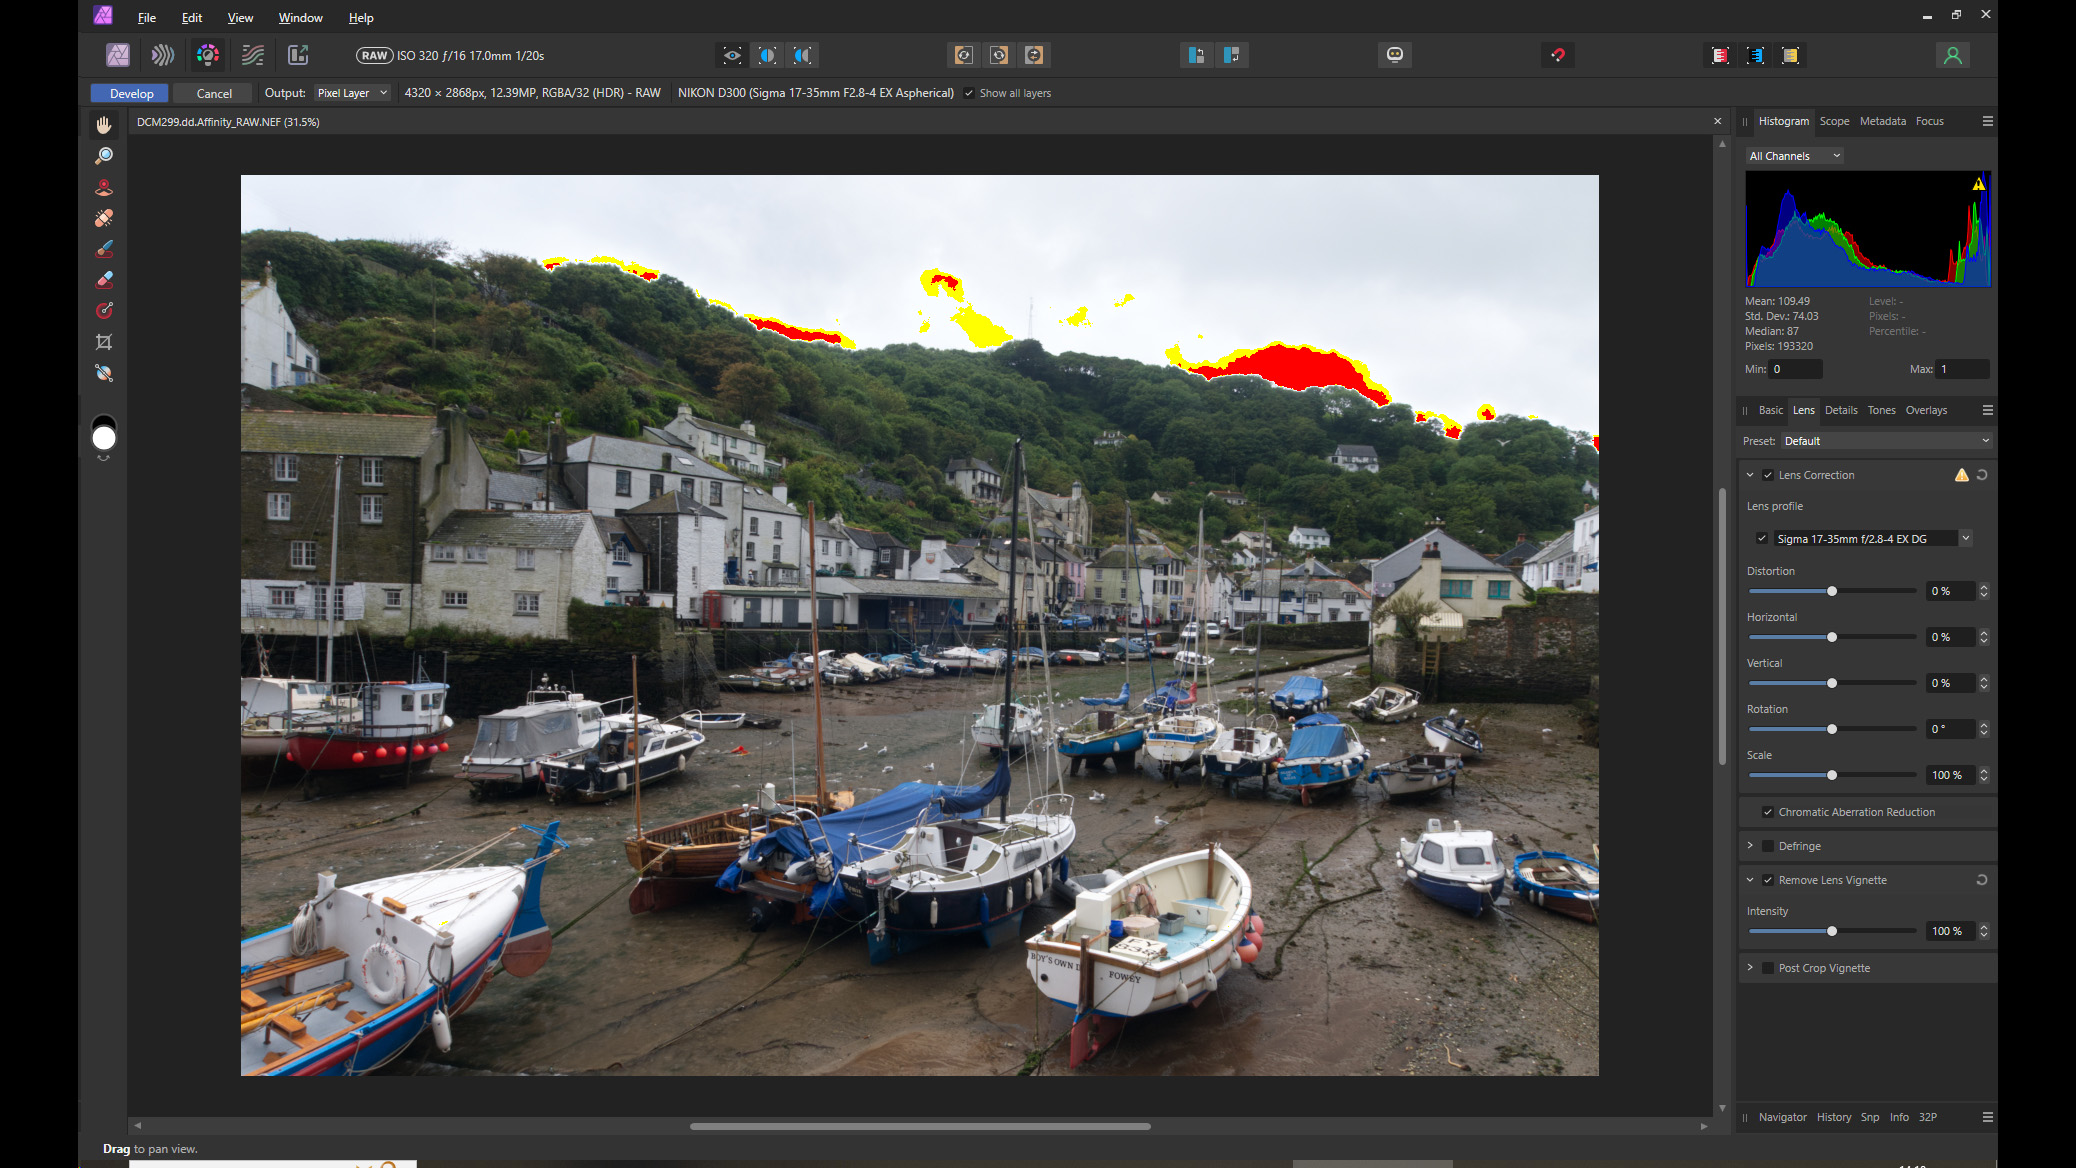
Task: Uncheck Chromatic Aberration Reduction
Action: click(1769, 811)
